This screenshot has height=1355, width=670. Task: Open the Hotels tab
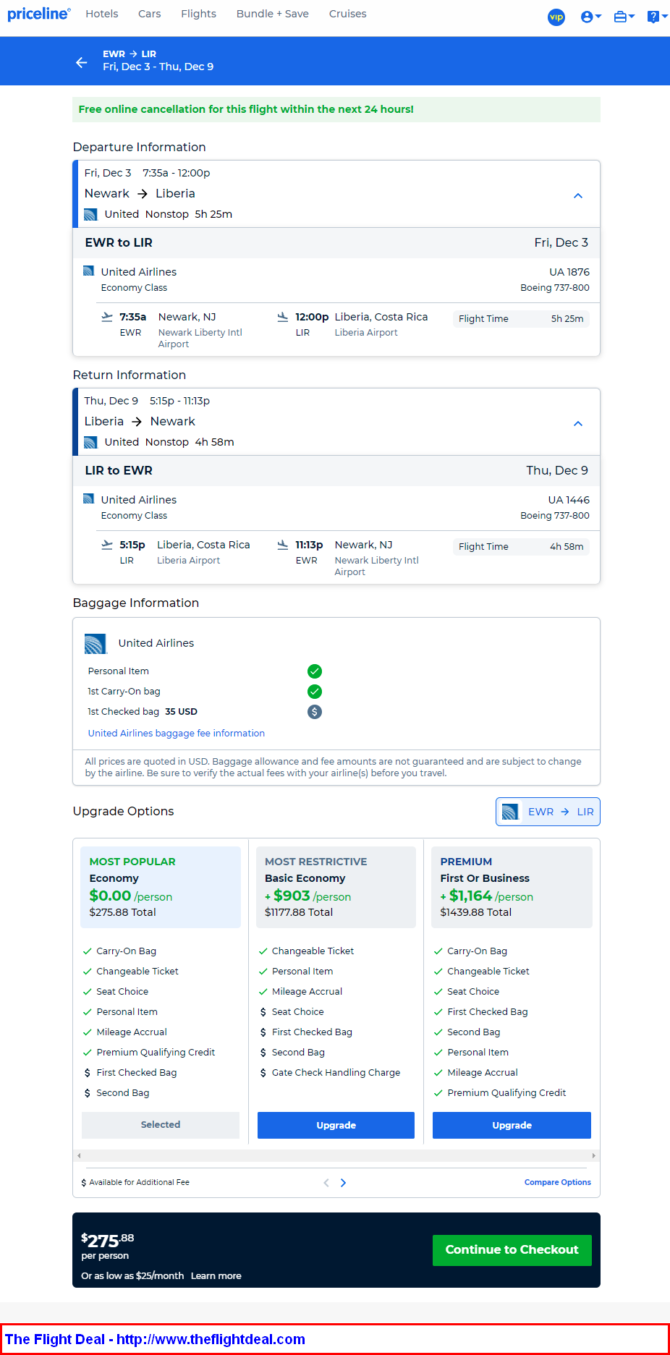coord(102,15)
